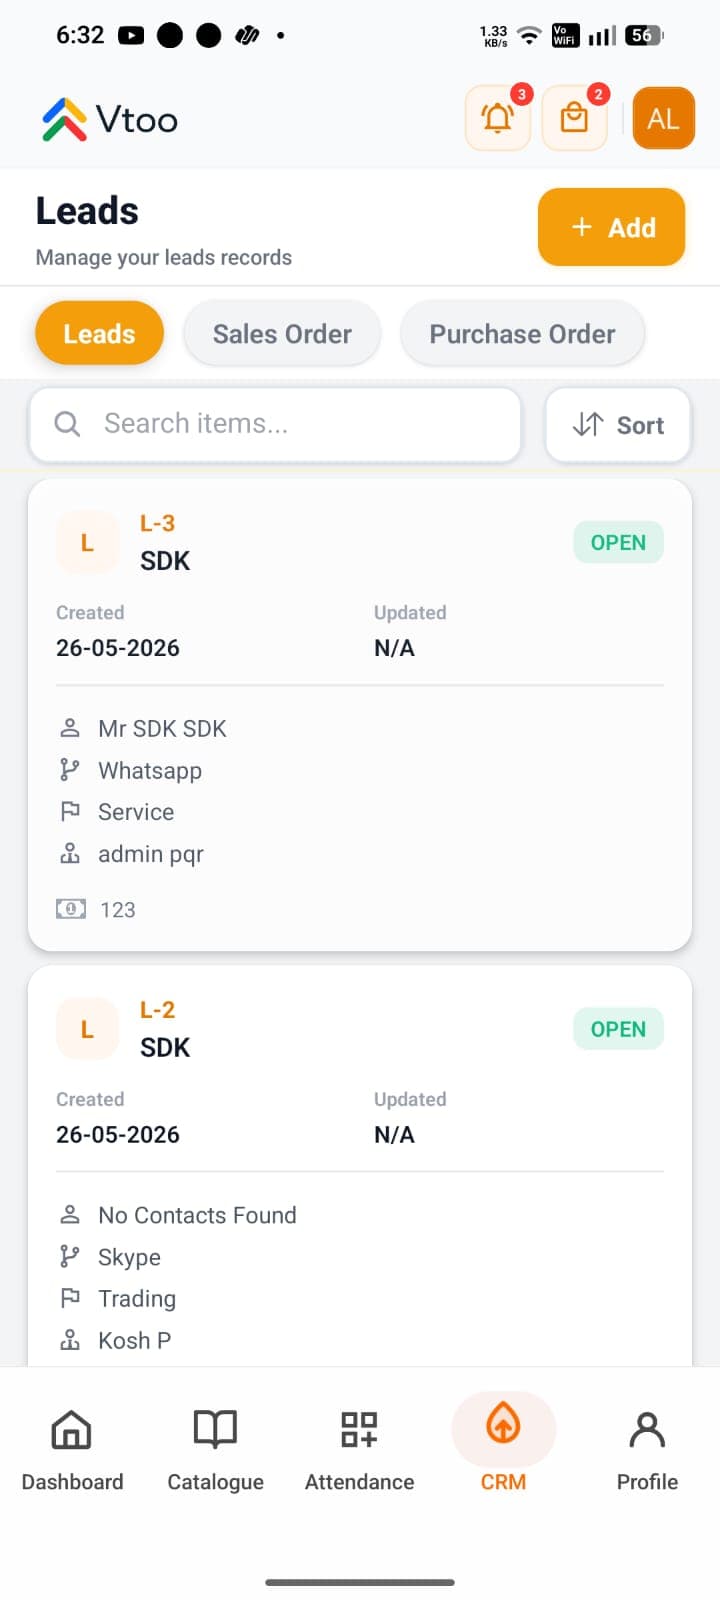Open the L-2 SDK lead card
This screenshot has width=720, height=1600.
point(360,1165)
